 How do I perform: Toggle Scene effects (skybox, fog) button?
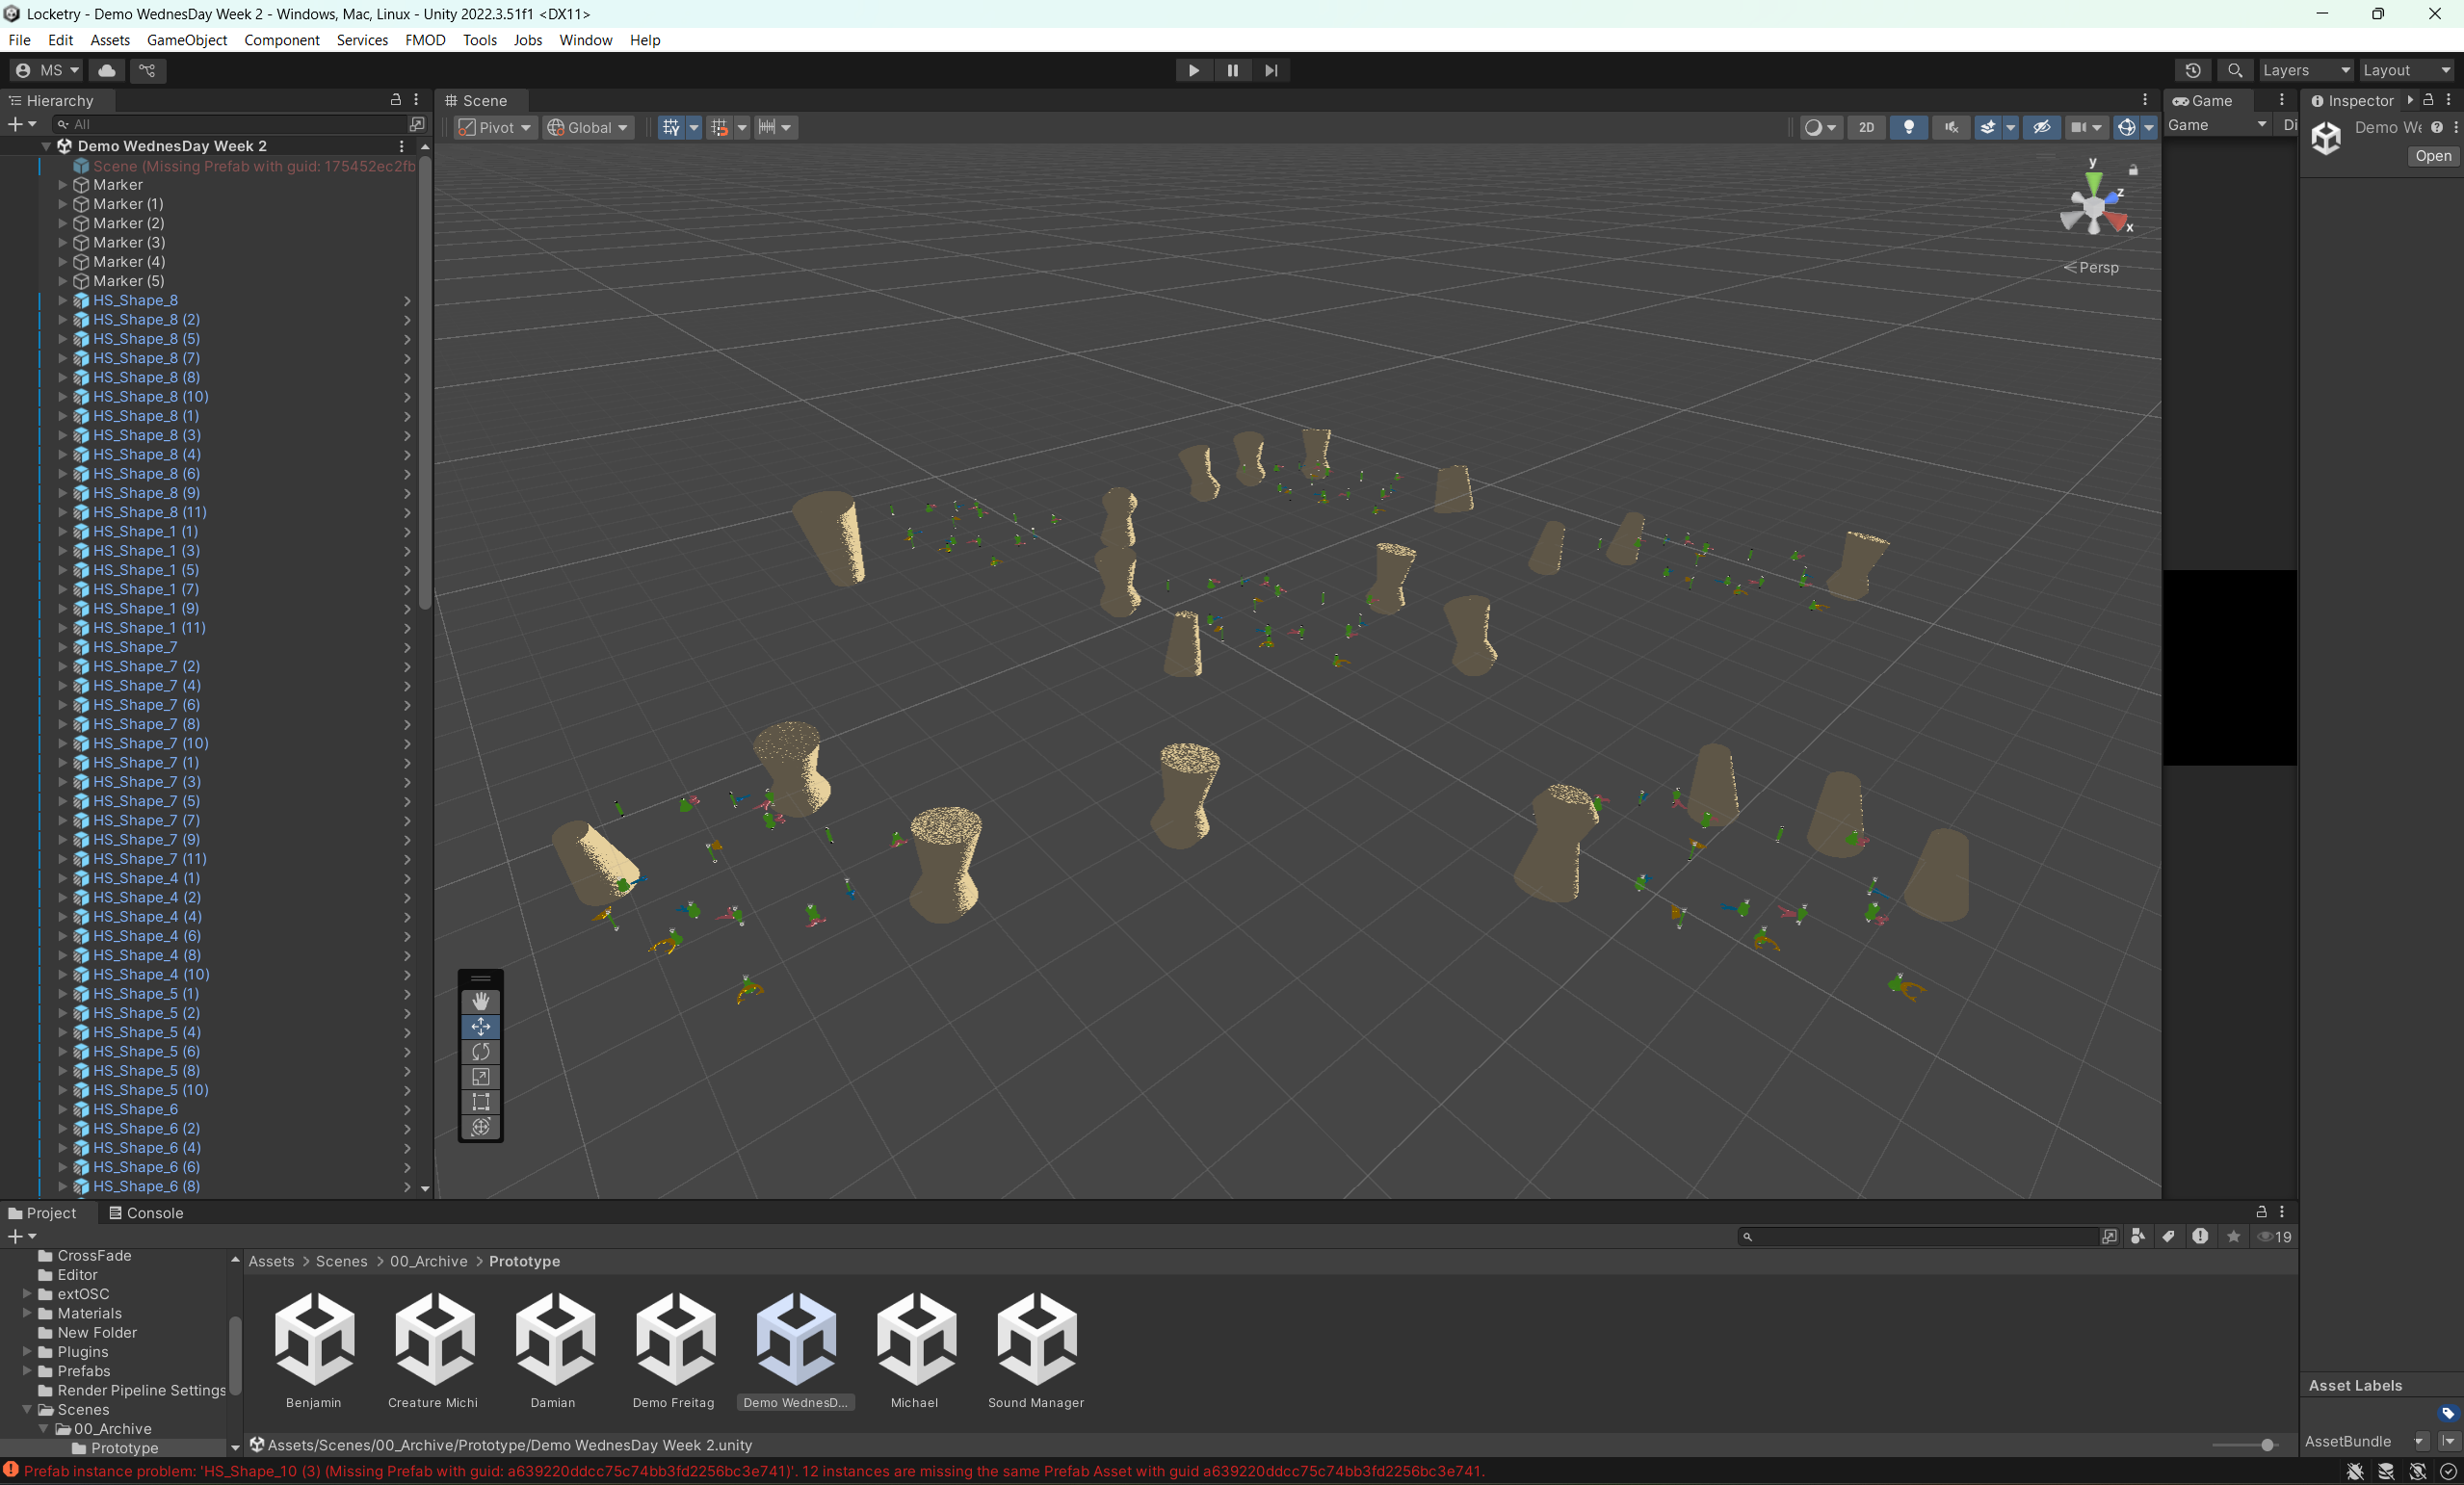point(1987,127)
